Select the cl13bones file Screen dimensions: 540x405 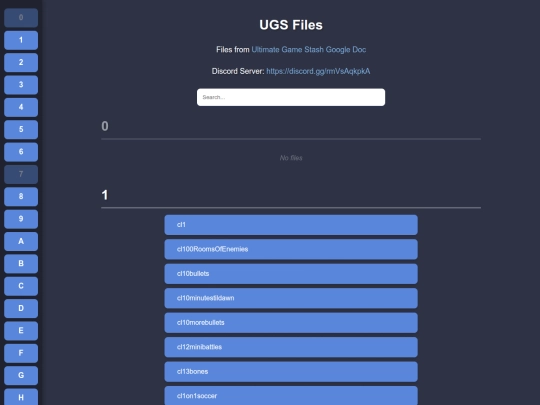pyautogui.click(x=291, y=372)
